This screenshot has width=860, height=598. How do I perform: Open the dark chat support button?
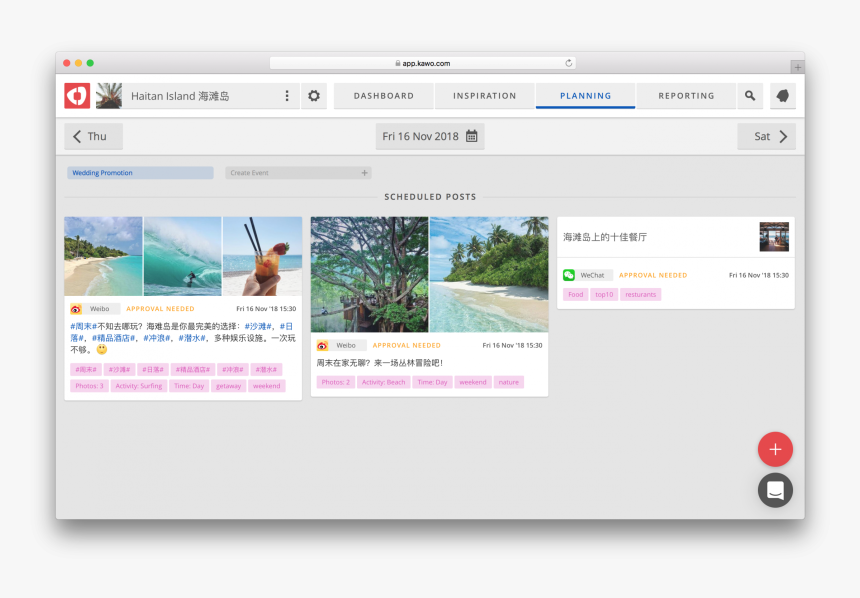(775, 490)
